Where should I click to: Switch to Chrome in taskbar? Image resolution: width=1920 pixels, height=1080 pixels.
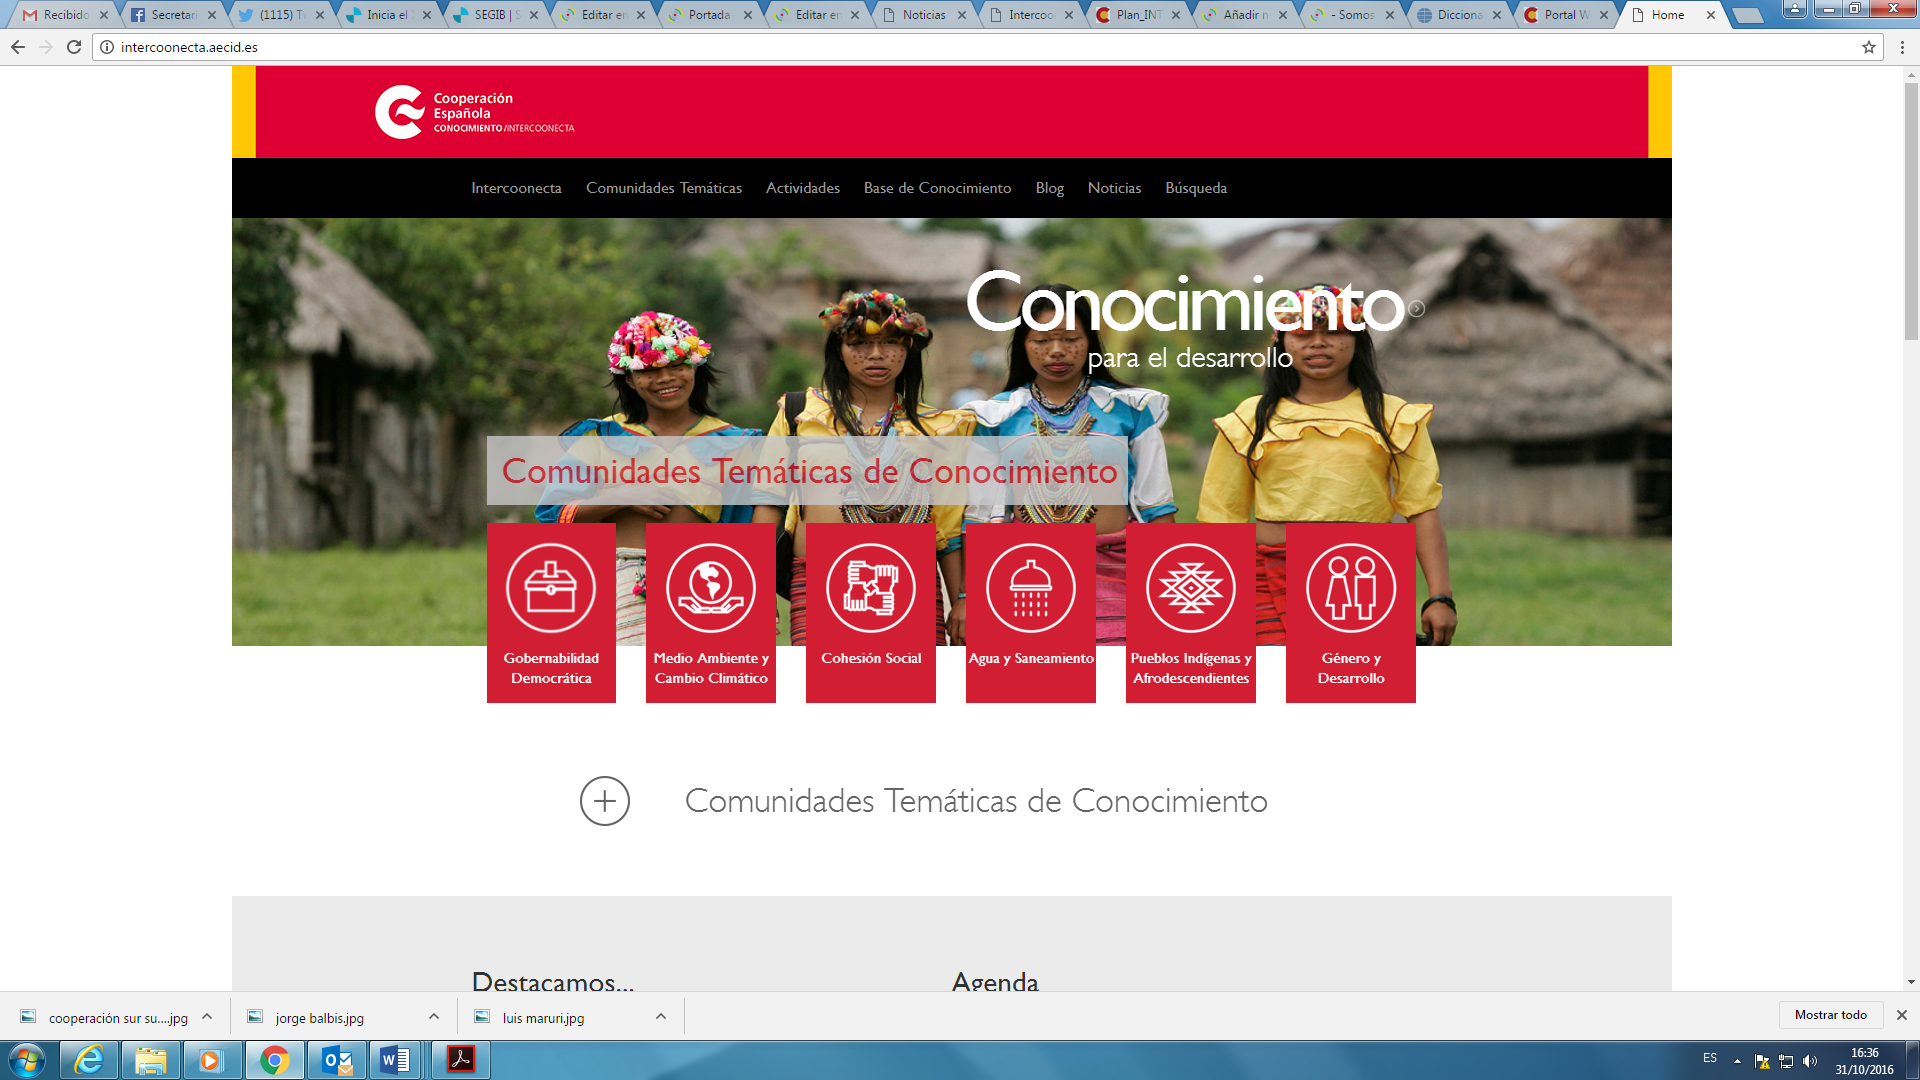274,1060
